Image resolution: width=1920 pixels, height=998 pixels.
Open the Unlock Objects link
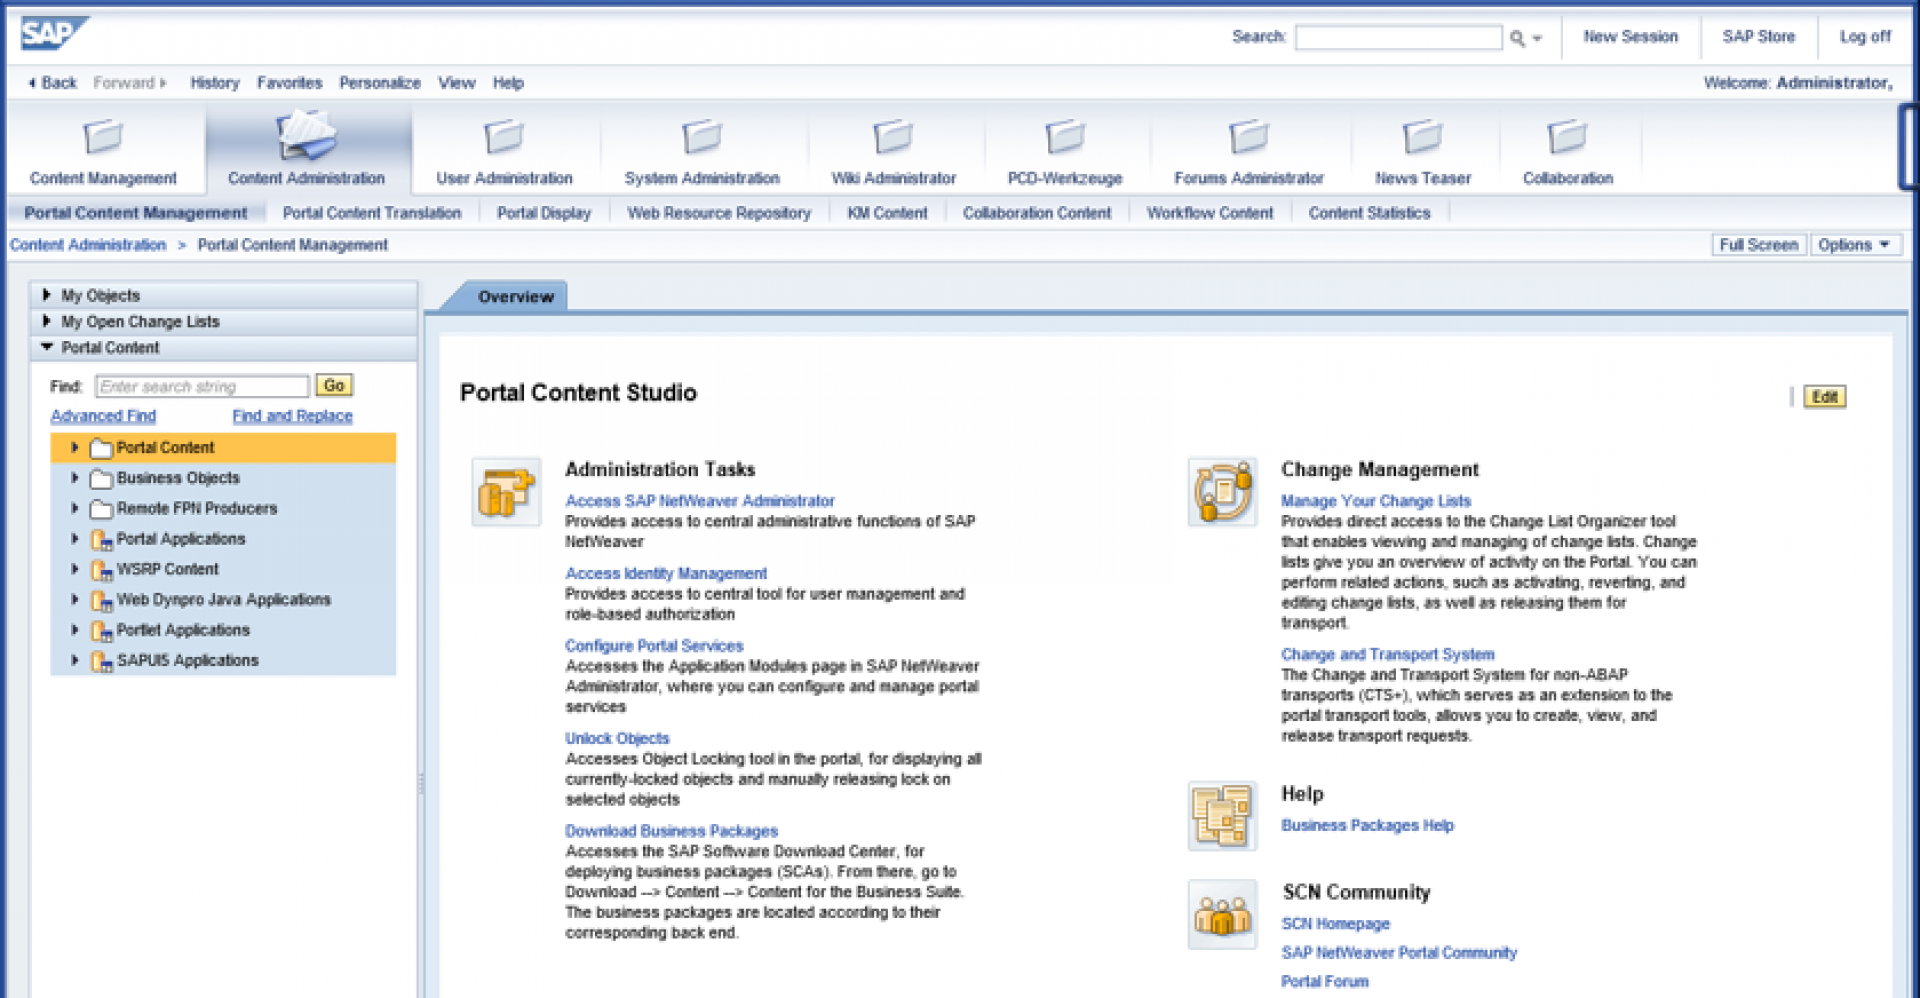[616, 738]
